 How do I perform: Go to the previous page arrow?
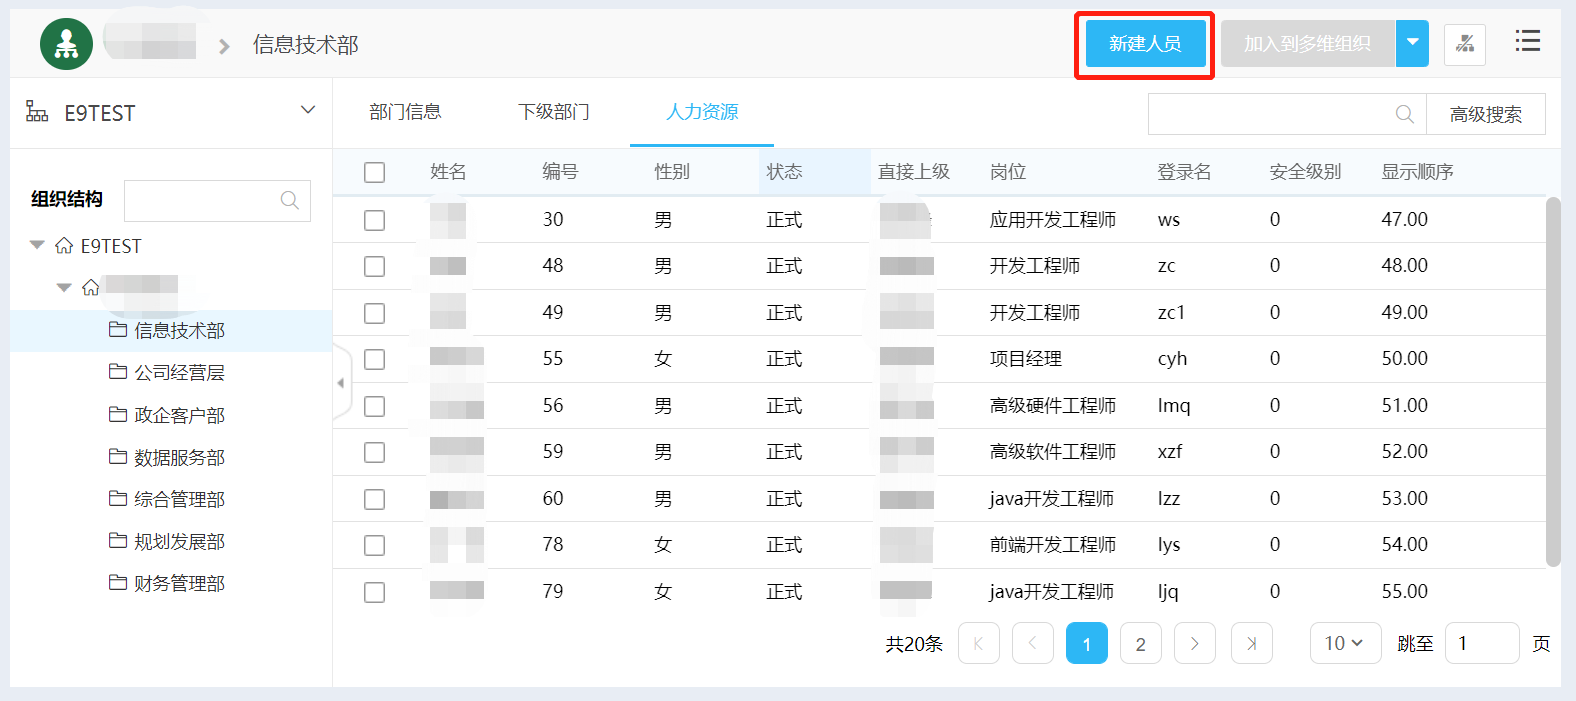1033,643
